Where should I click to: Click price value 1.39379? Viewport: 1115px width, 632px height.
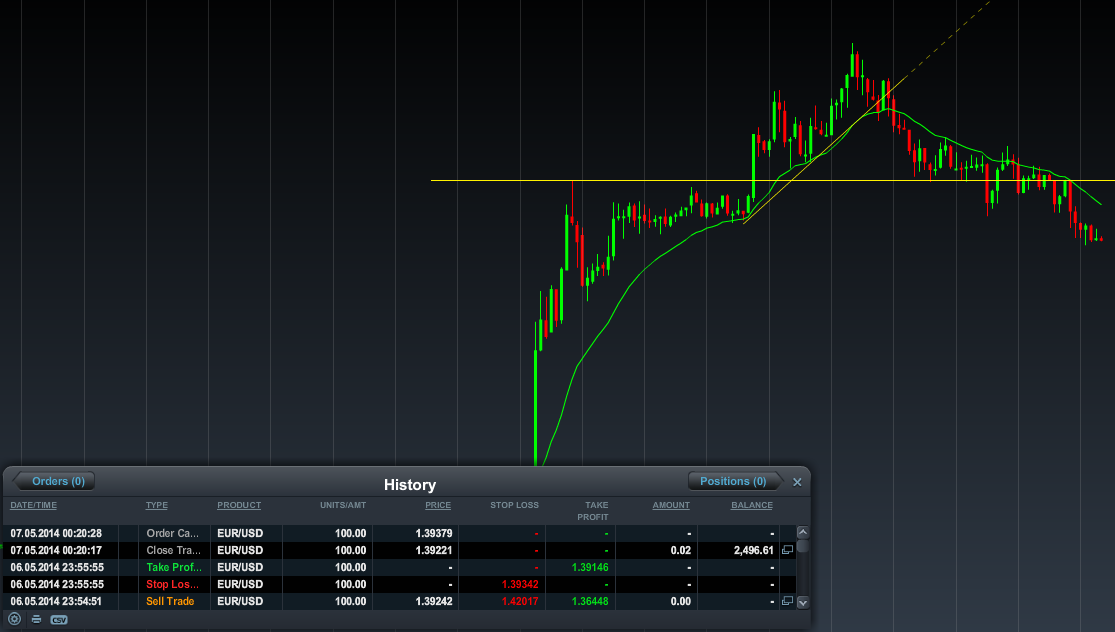(x=434, y=533)
